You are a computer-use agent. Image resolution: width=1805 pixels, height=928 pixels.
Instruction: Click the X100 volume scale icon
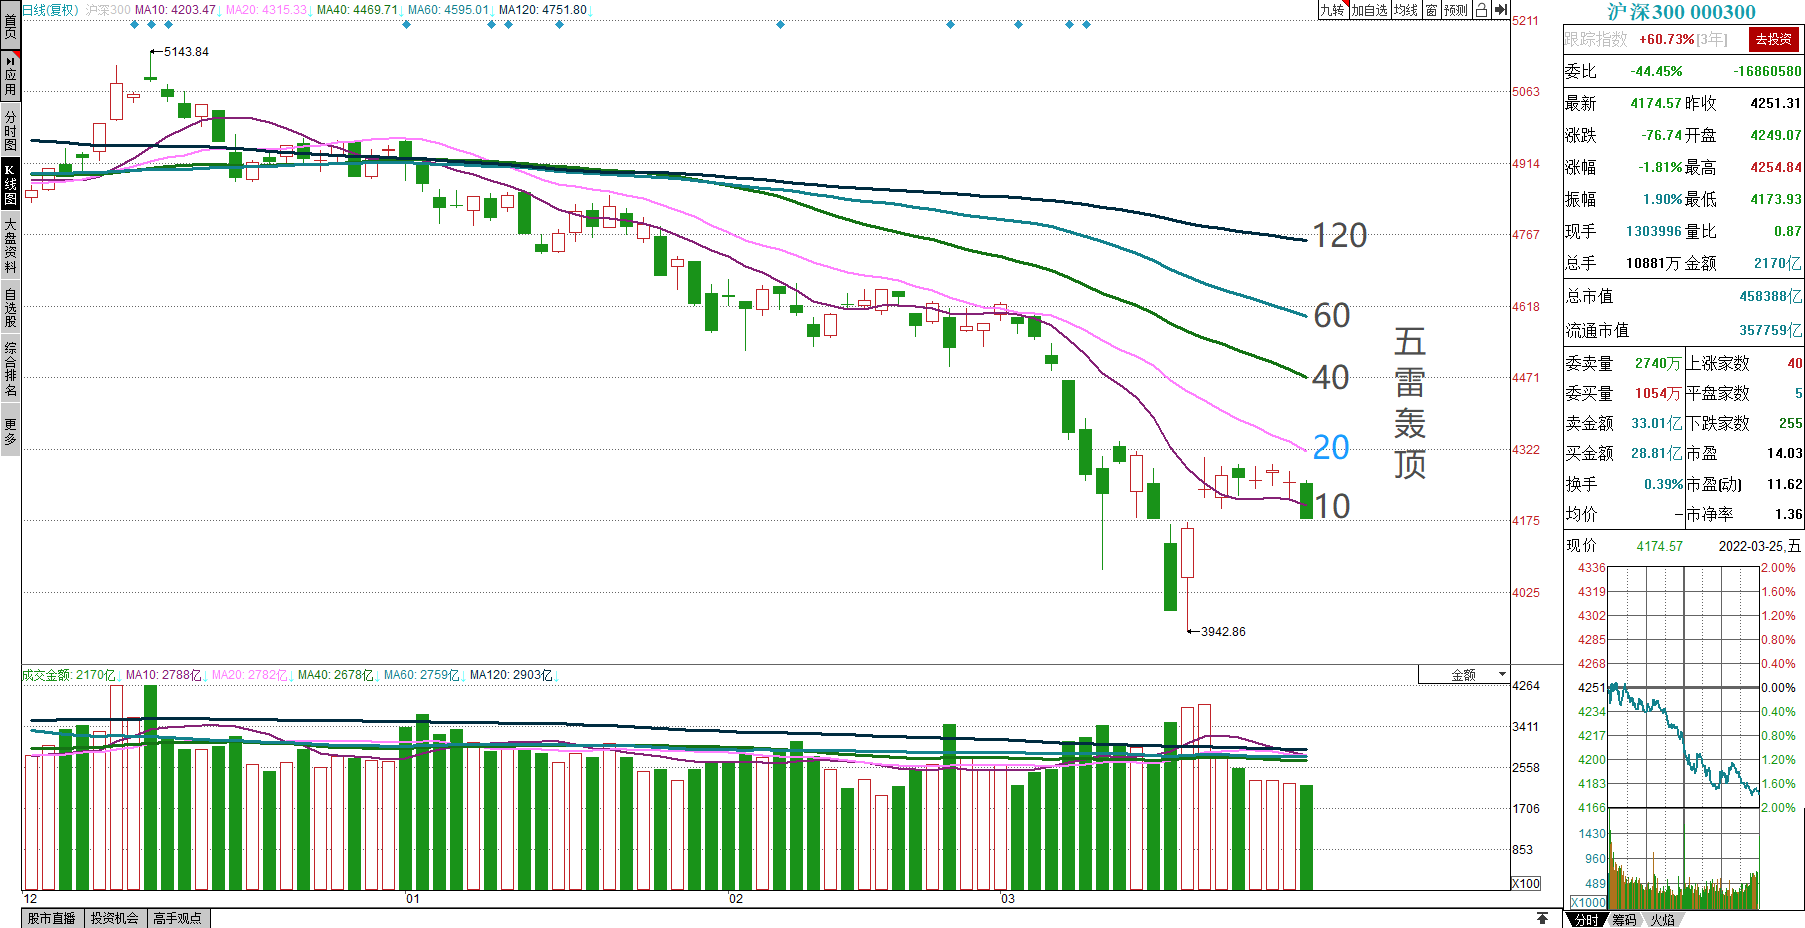pyautogui.click(x=1526, y=883)
